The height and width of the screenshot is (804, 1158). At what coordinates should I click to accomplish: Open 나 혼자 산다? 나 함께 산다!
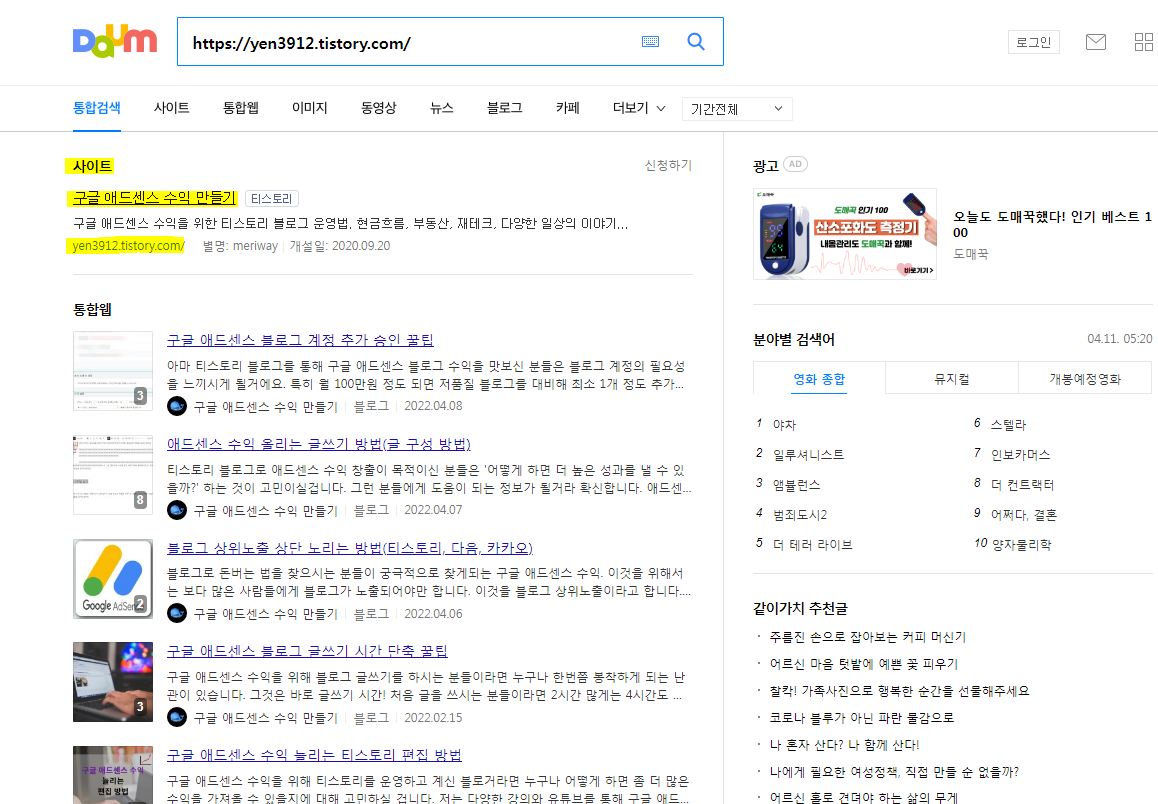click(844, 745)
